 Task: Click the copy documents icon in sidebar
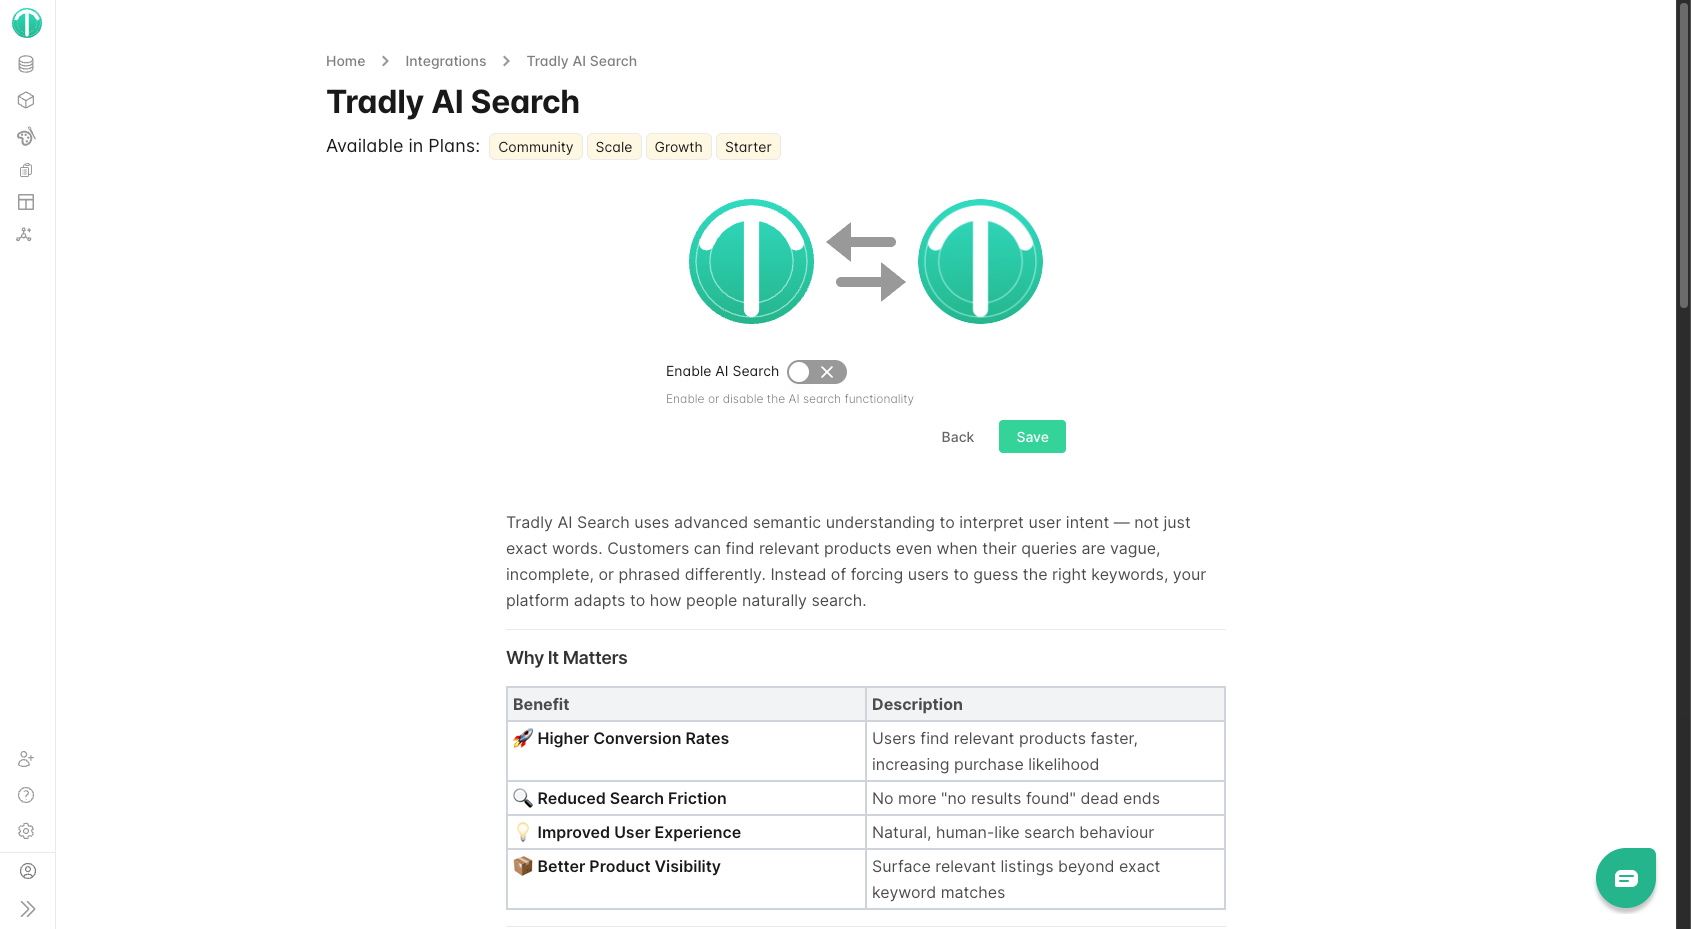tap(26, 170)
